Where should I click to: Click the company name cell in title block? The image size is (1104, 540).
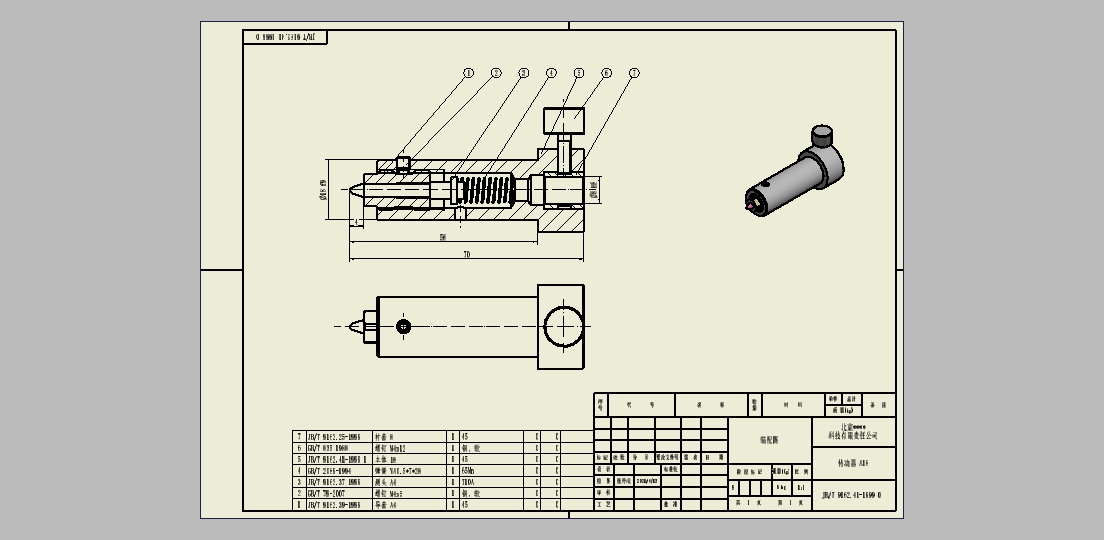(x=853, y=432)
